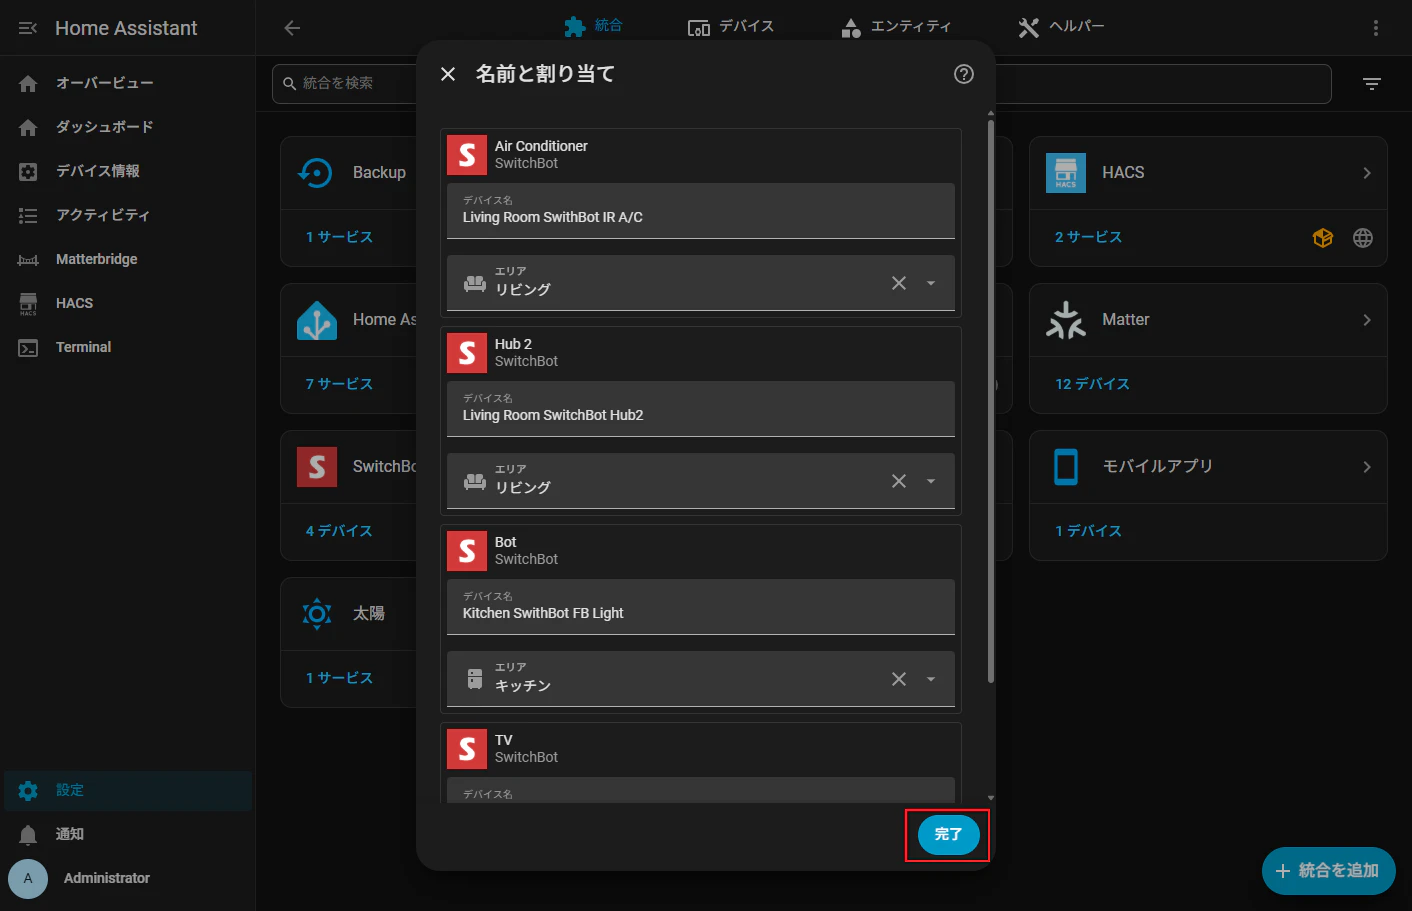
Task: Open help for 名前と割り当て dialog
Action: pyautogui.click(x=964, y=74)
